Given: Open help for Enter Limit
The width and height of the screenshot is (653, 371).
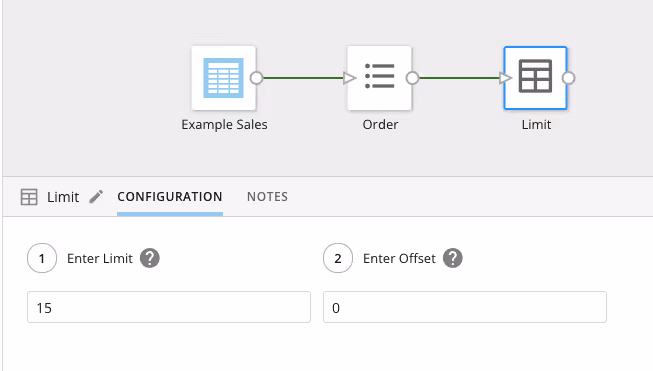Looking at the screenshot, I should (x=150, y=258).
